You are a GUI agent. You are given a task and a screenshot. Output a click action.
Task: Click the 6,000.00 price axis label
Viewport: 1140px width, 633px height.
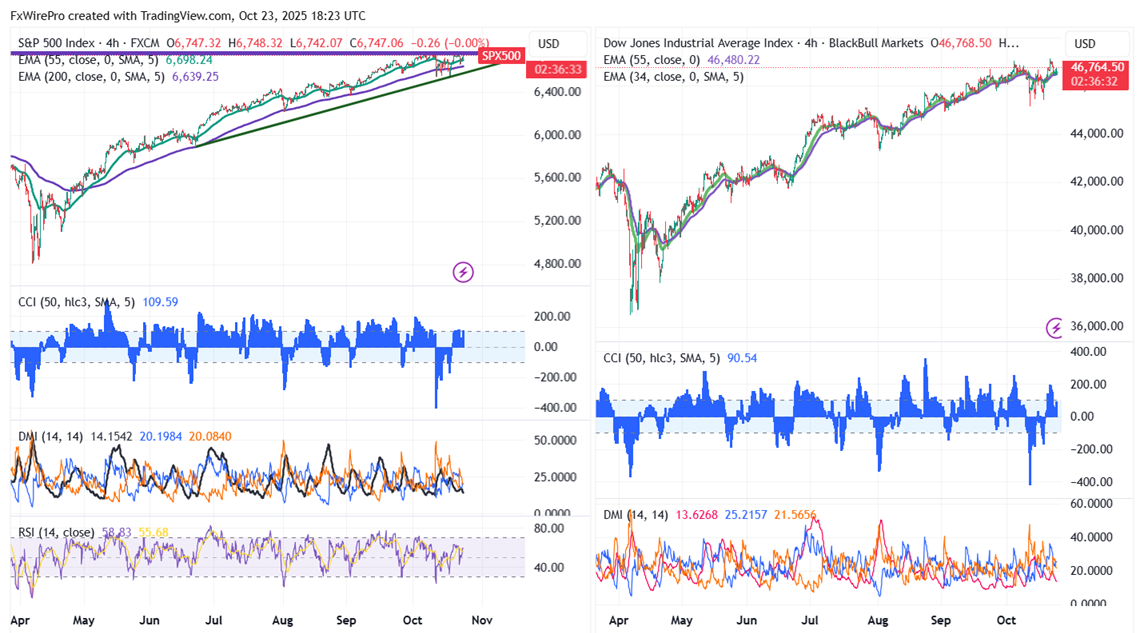[558, 134]
